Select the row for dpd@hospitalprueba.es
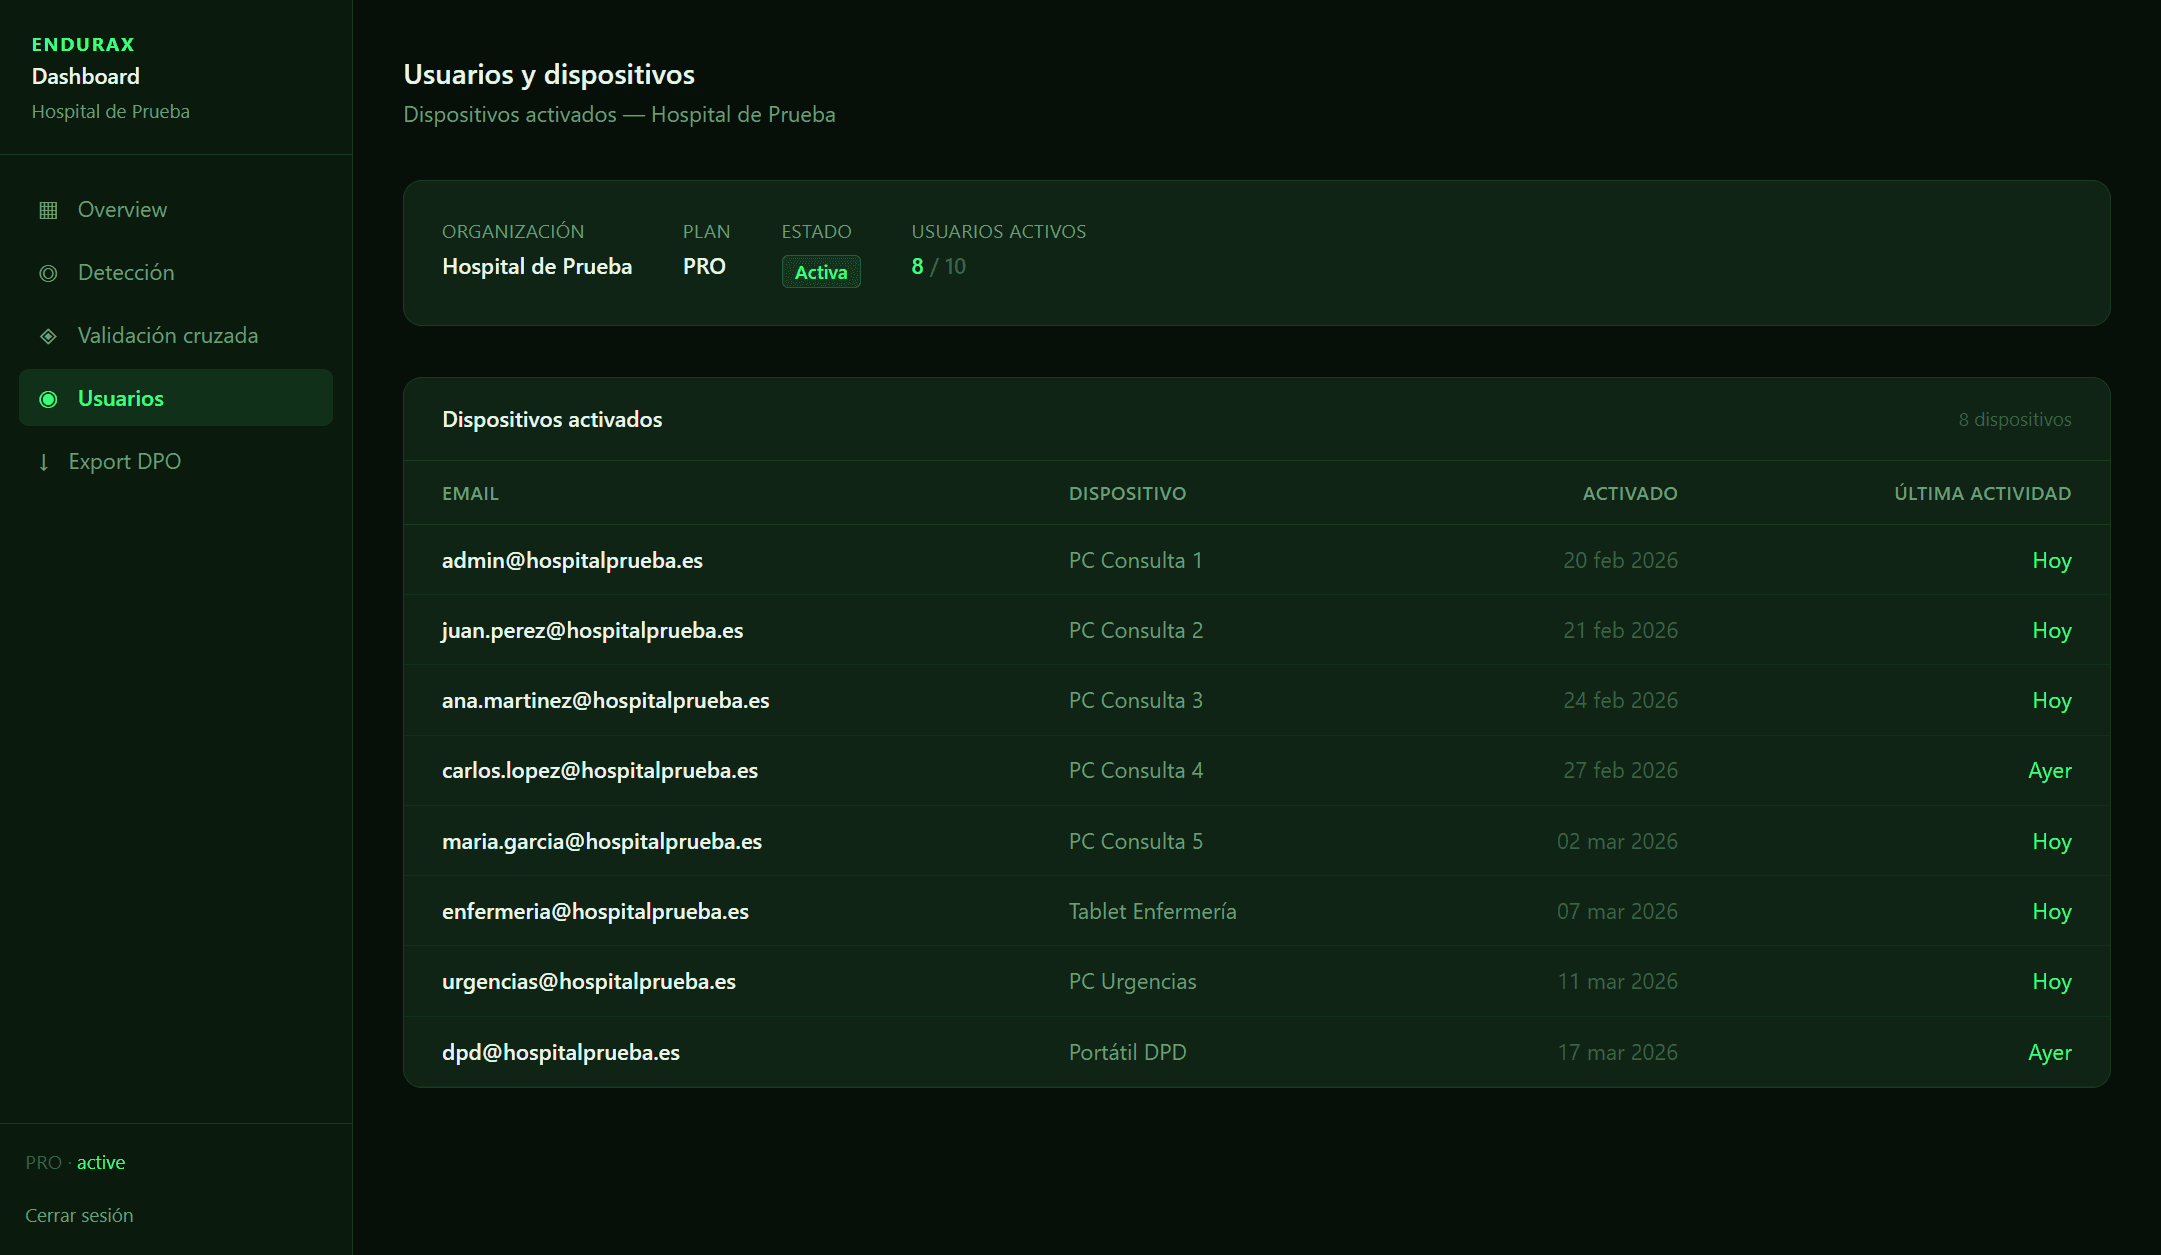Viewport: 2161px width, 1255px height. click(1200, 1052)
